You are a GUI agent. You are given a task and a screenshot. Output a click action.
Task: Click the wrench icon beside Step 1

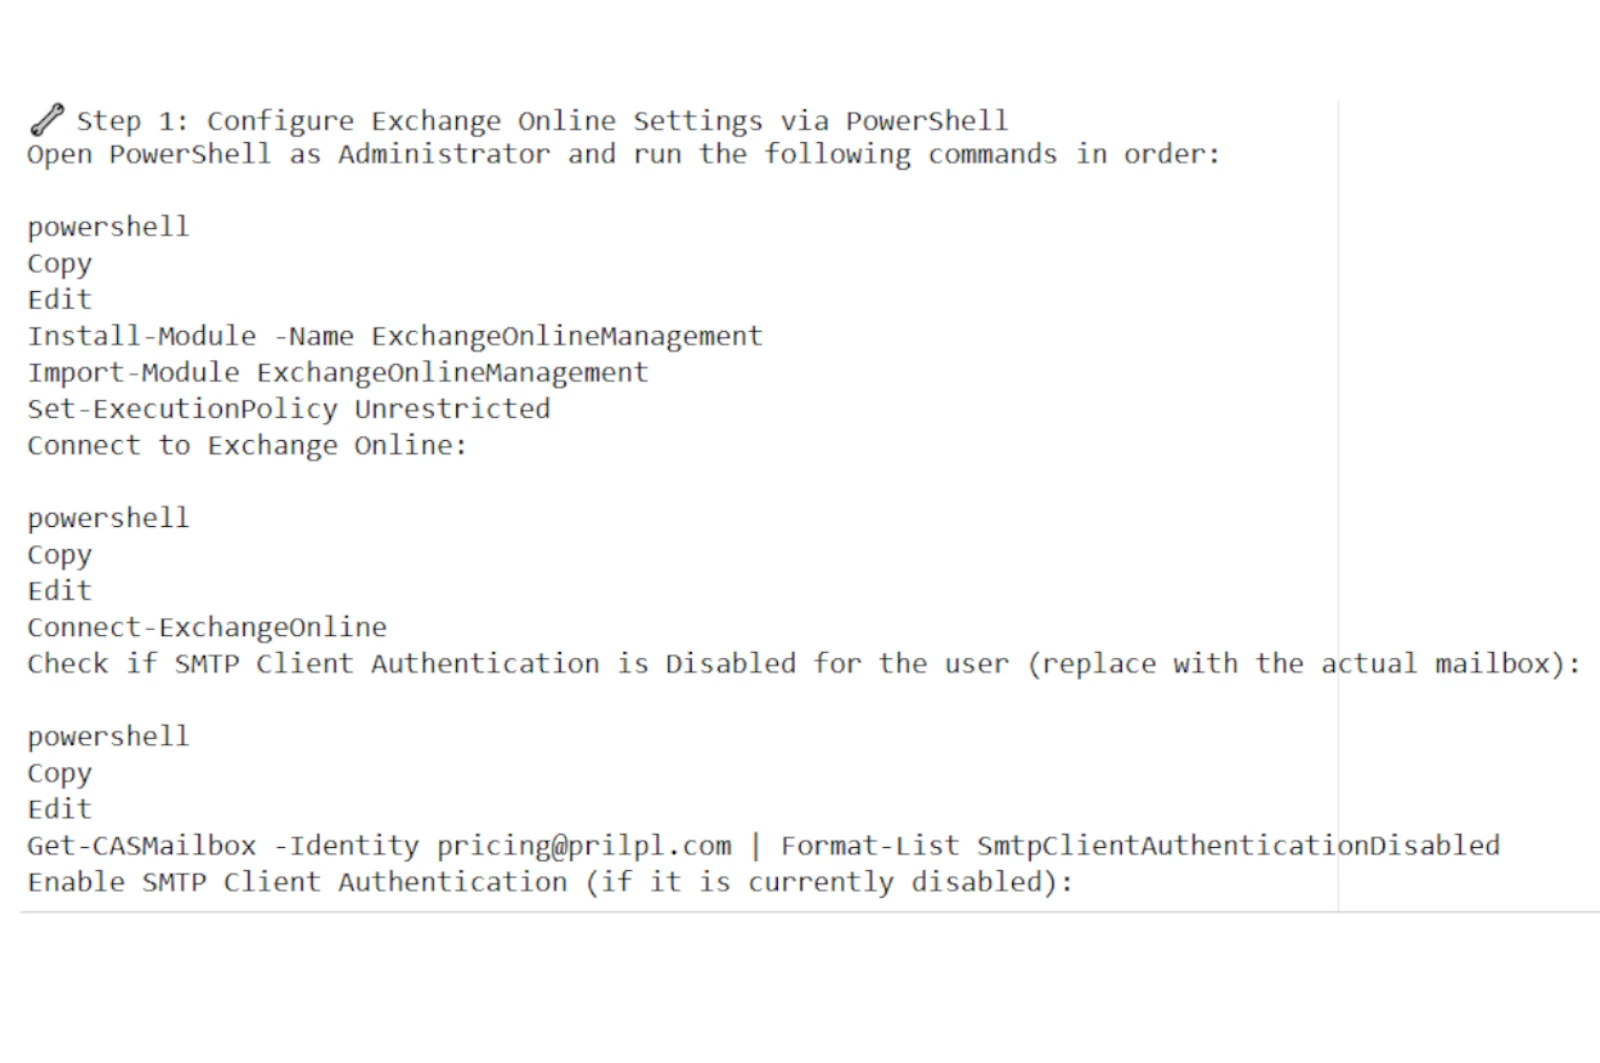(47, 120)
